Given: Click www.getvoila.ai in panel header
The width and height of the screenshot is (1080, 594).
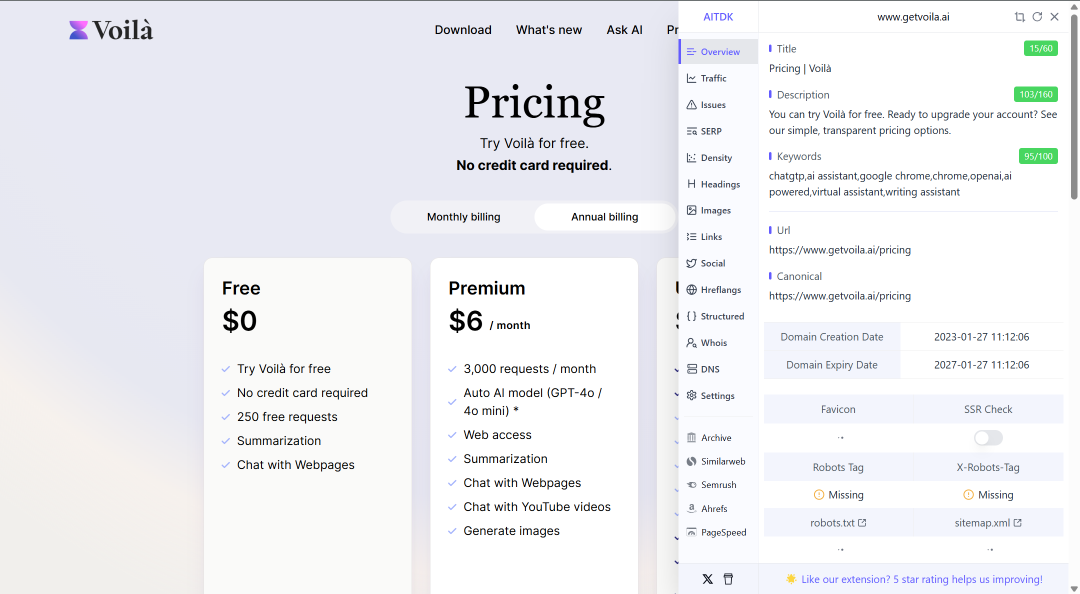Looking at the screenshot, I should (x=913, y=17).
